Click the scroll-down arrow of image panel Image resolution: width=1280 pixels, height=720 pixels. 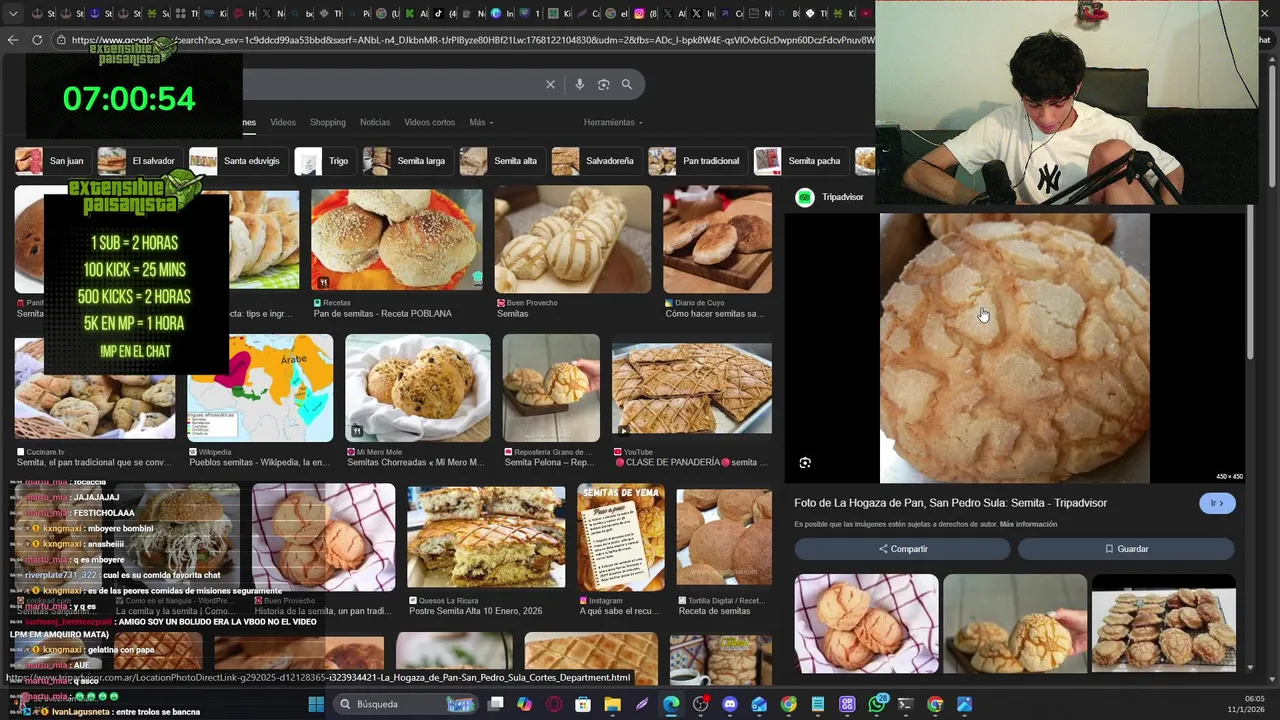(1250, 666)
